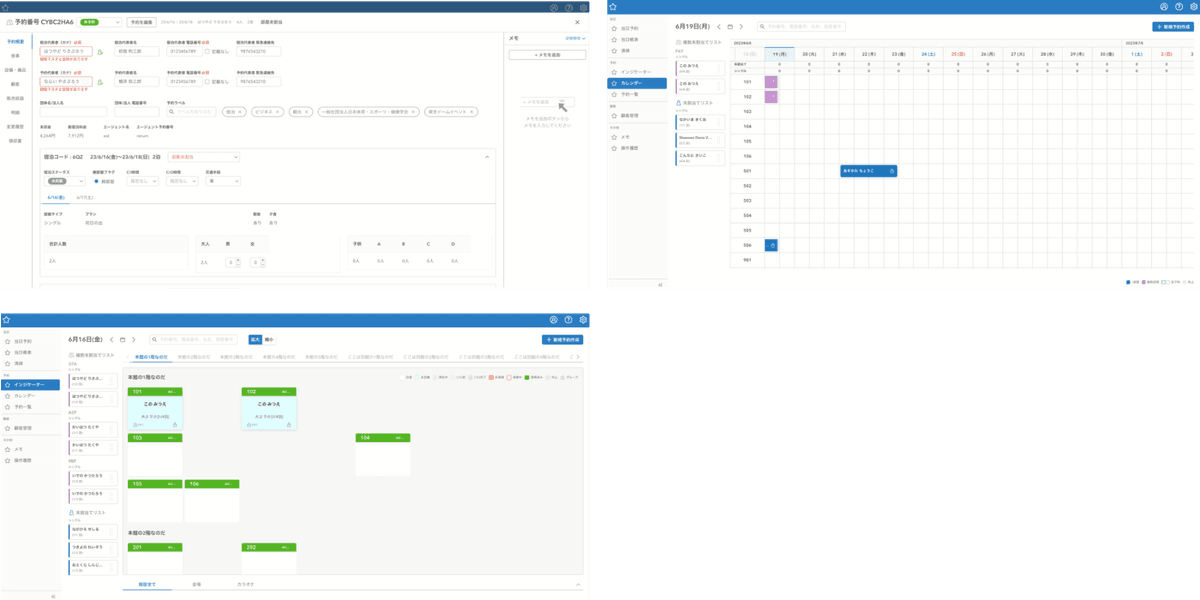
Task: Click person icon beside 予約代表者(カナ) field
Action: (100, 82)
